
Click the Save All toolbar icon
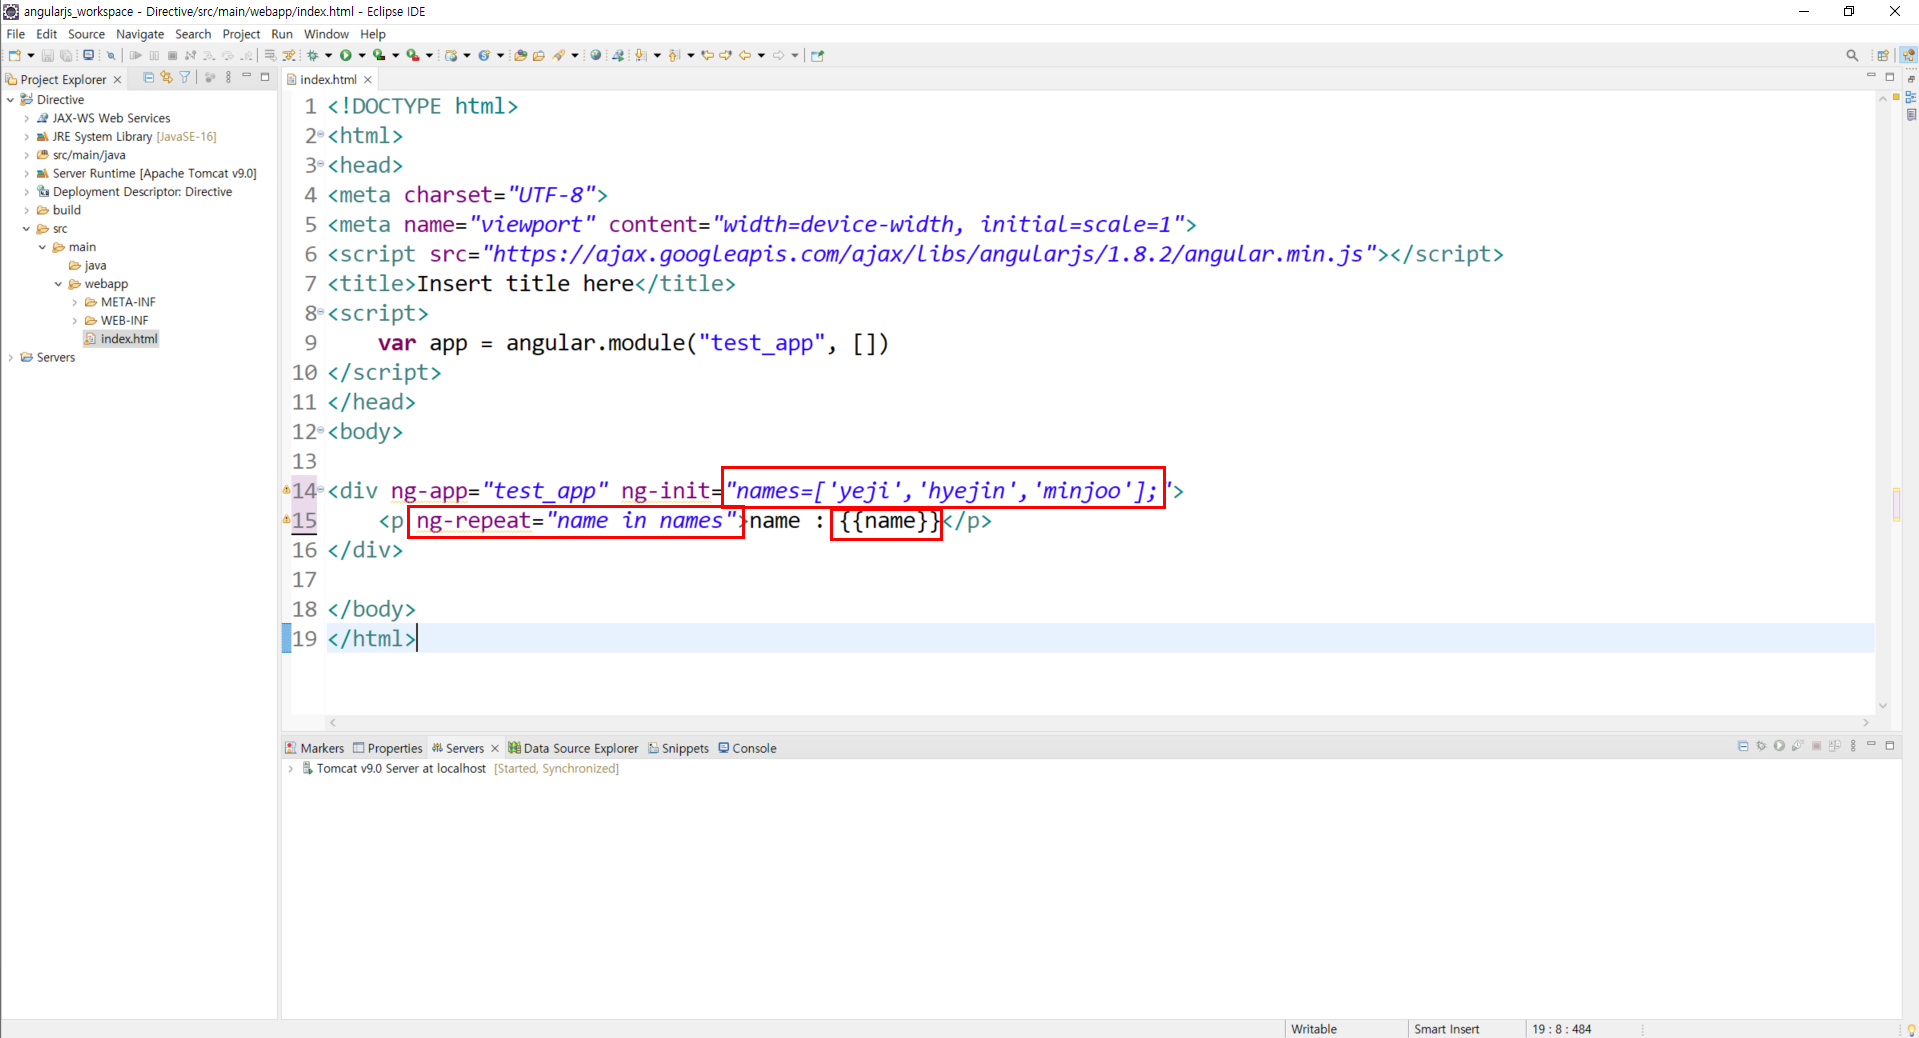pyautogui.click(x=66, y=55)
